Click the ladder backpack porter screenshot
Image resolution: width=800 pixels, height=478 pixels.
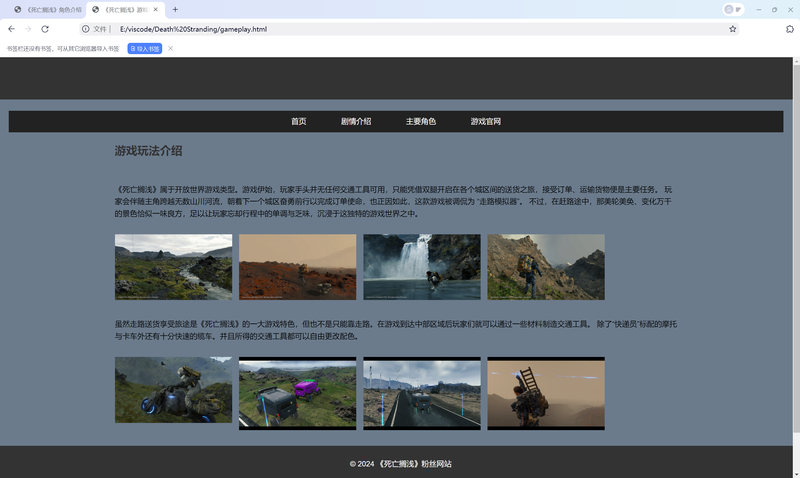546,393
